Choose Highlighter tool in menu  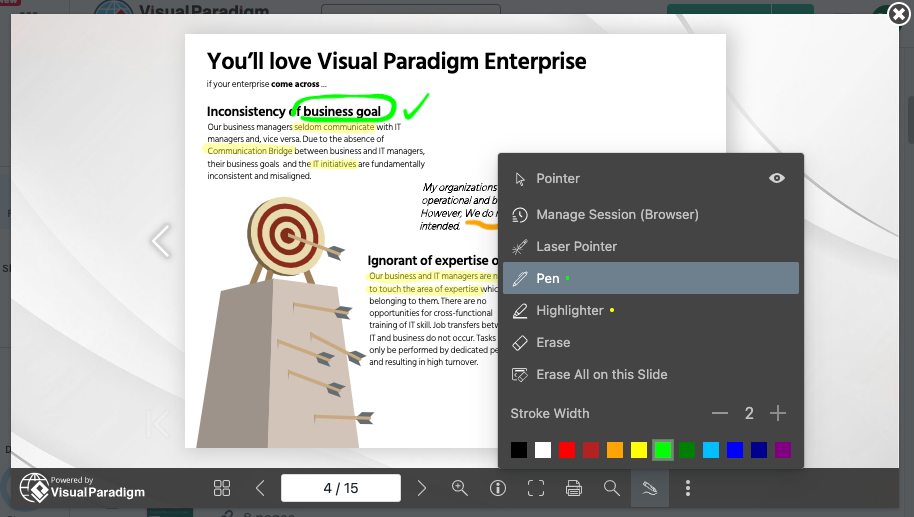569,310
